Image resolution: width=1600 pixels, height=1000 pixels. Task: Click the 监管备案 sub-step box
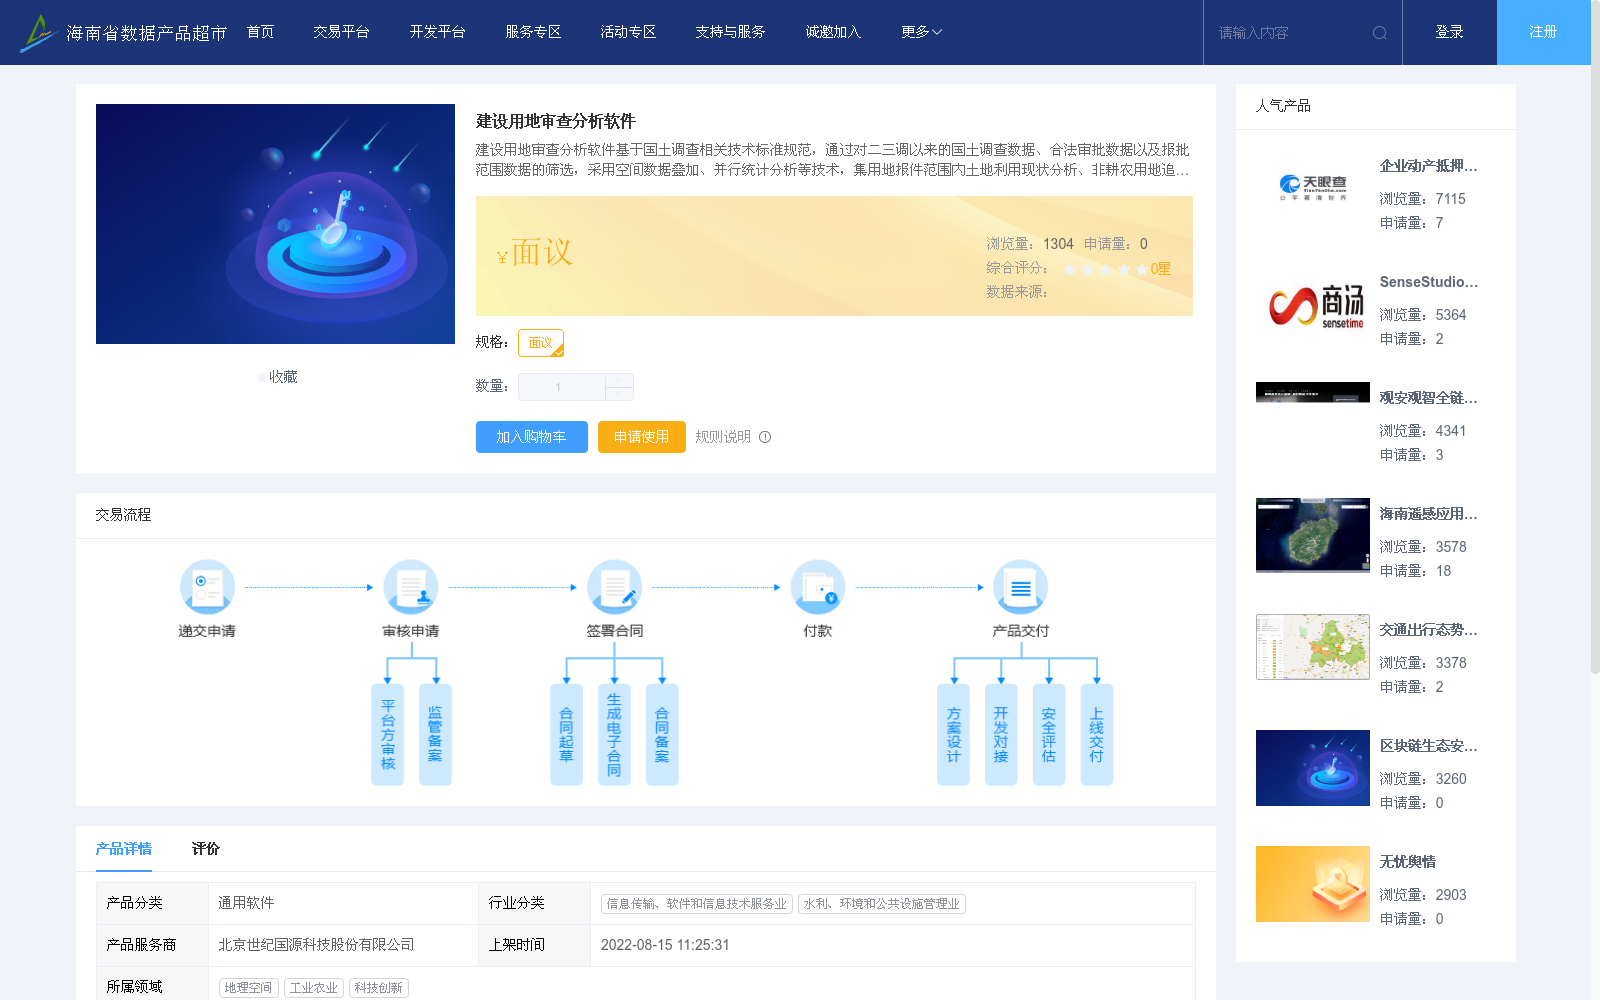click(x=435, y=734)
